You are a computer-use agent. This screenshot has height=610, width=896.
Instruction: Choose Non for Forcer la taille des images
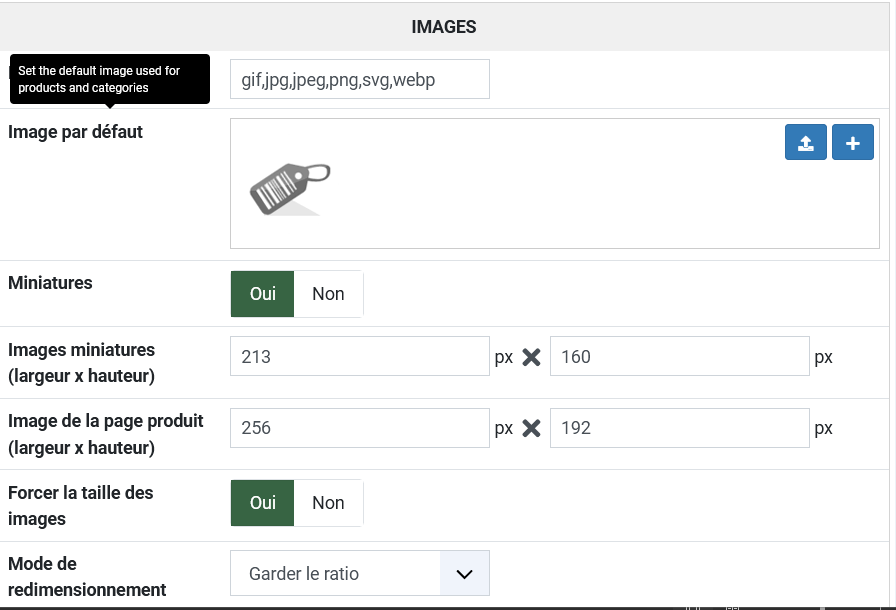pyautogui.click(x=328, y=503)
